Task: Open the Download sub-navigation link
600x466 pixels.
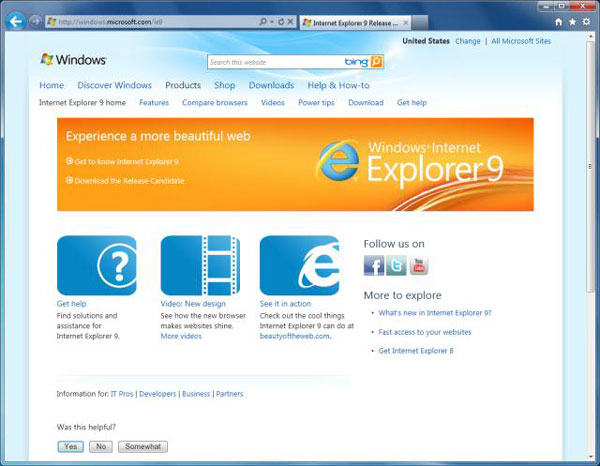Action: tap(366, 103)
